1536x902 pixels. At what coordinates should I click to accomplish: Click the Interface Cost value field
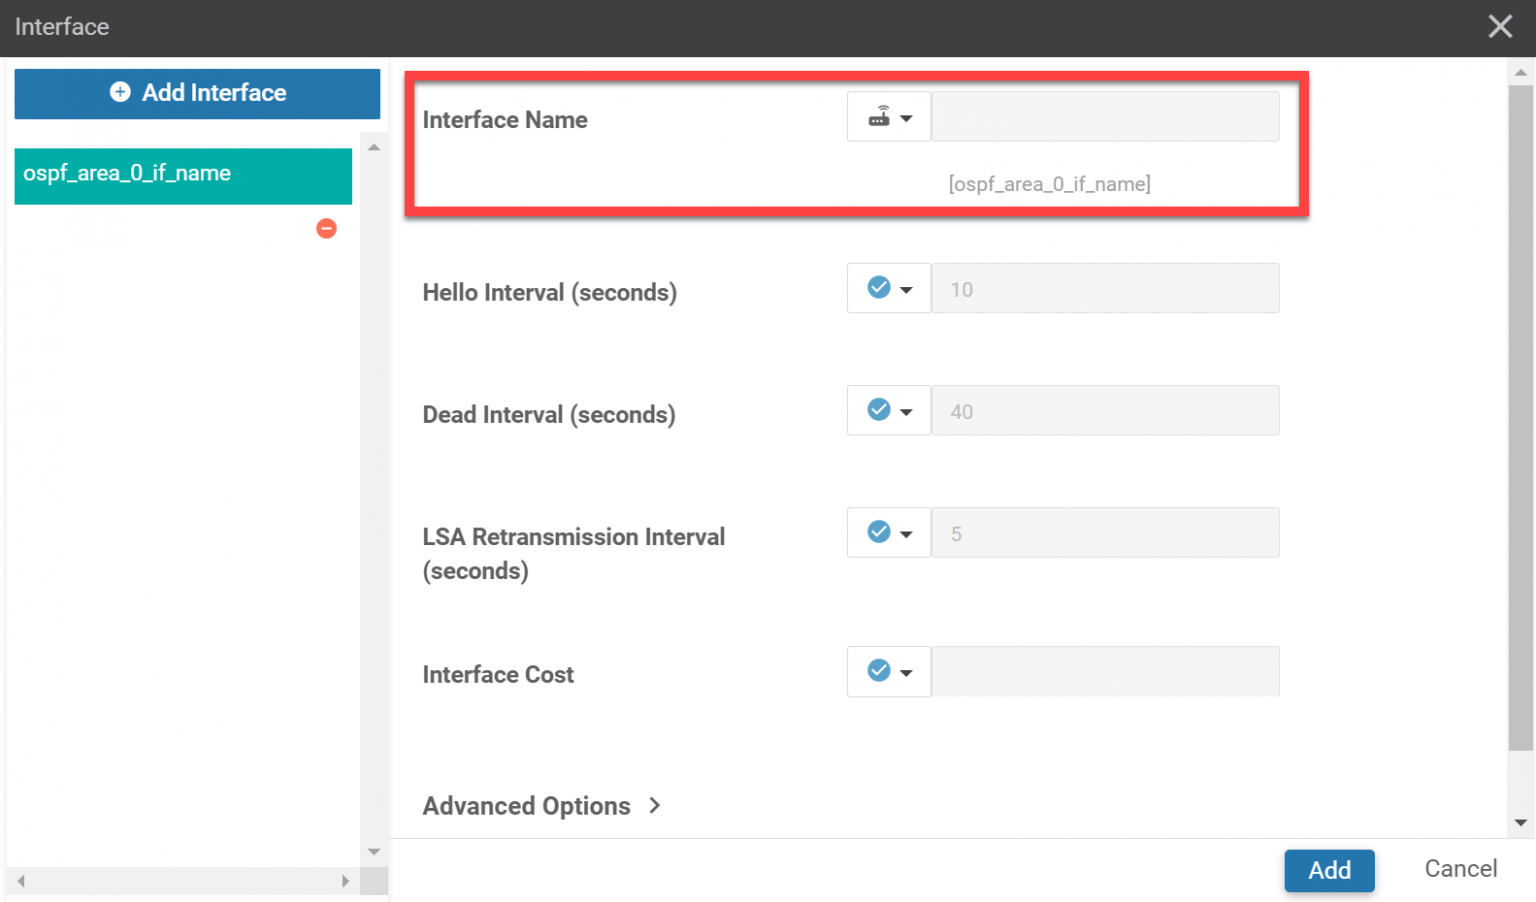point(1104,671)
